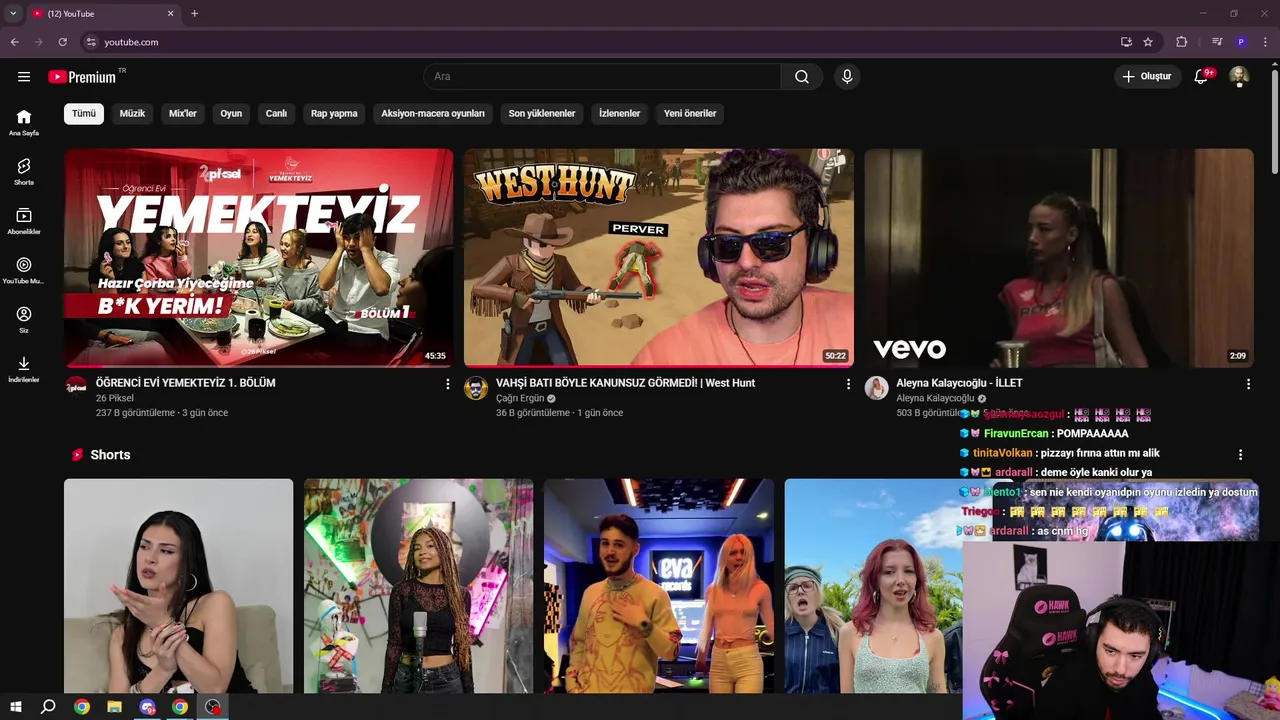Bookmark this page with the star
Image resolution: width=1280 pixels, height=720 pixels.
[1148, 42]
